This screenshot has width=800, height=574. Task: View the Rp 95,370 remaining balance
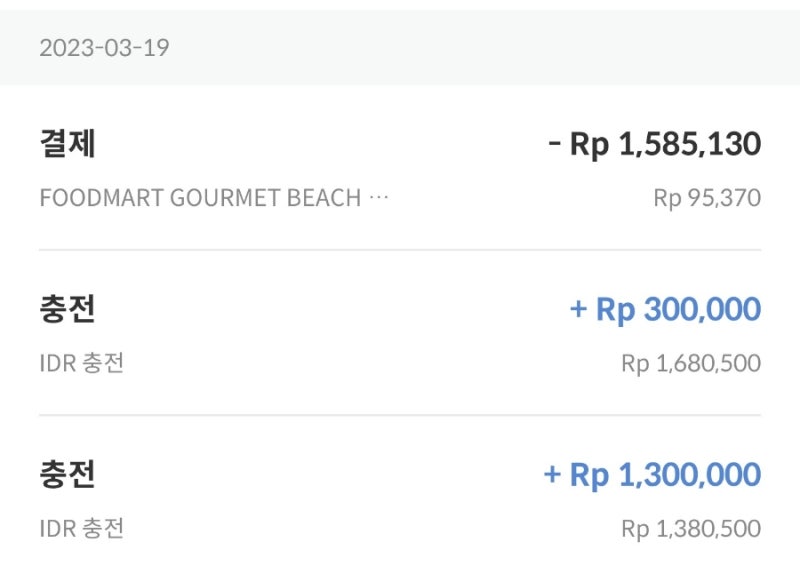pos(707,198)
